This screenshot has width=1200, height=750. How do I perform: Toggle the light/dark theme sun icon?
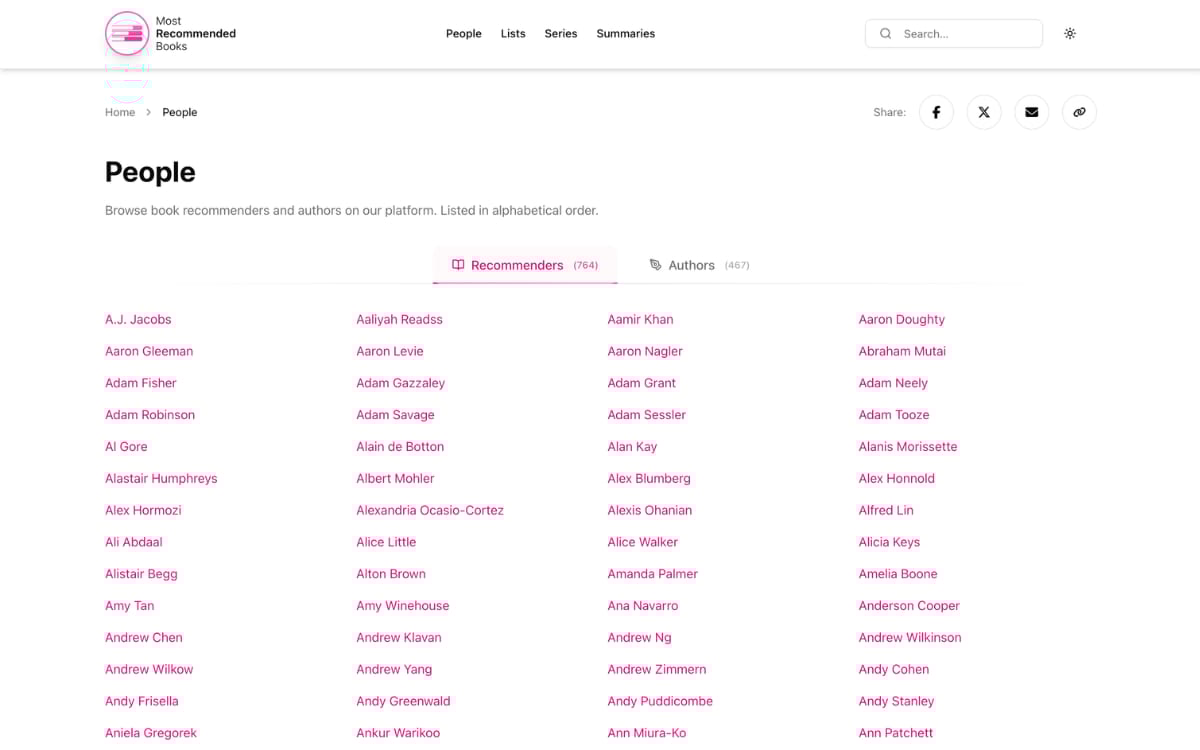(x=1070, y=33)
